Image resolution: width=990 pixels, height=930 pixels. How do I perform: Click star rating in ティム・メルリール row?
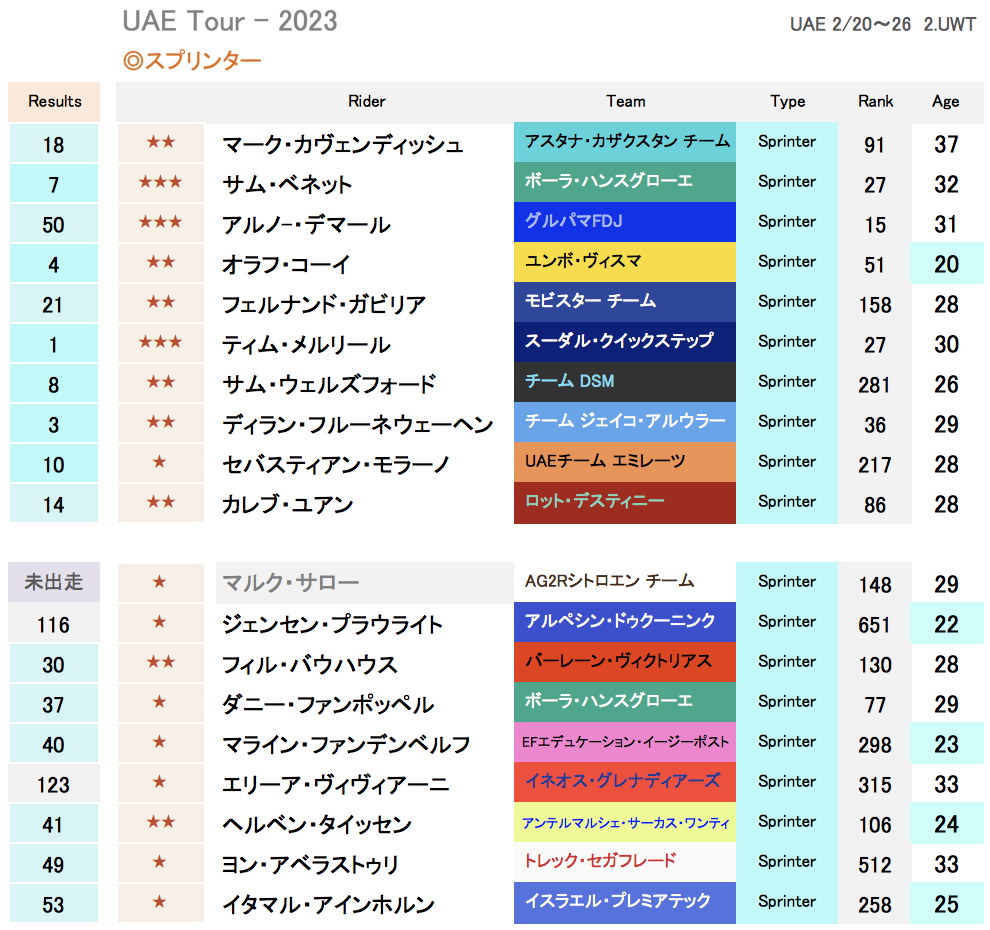point(160,343)
